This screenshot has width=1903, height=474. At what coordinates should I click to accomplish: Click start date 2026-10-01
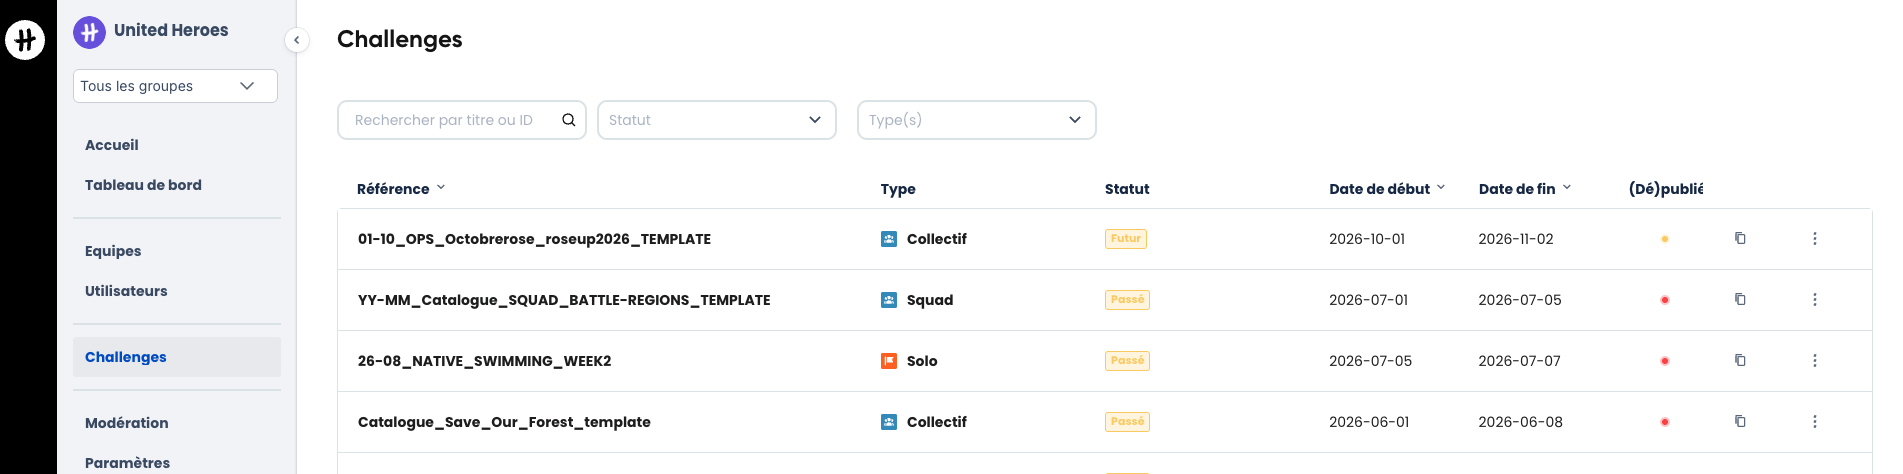point(1367,239)
